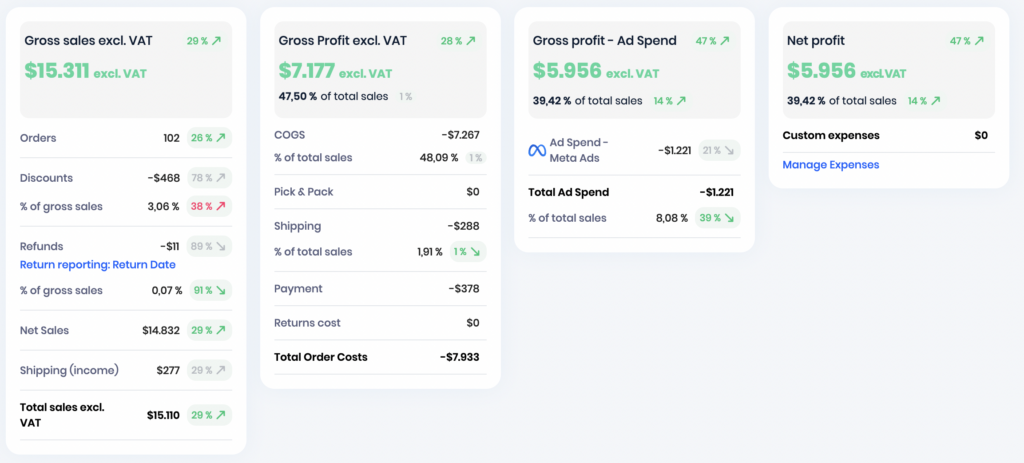This screenshot has height=463, width=1024.
Task: Click the Total sales excl. VAT 29% badge
Action: [209, 415]
